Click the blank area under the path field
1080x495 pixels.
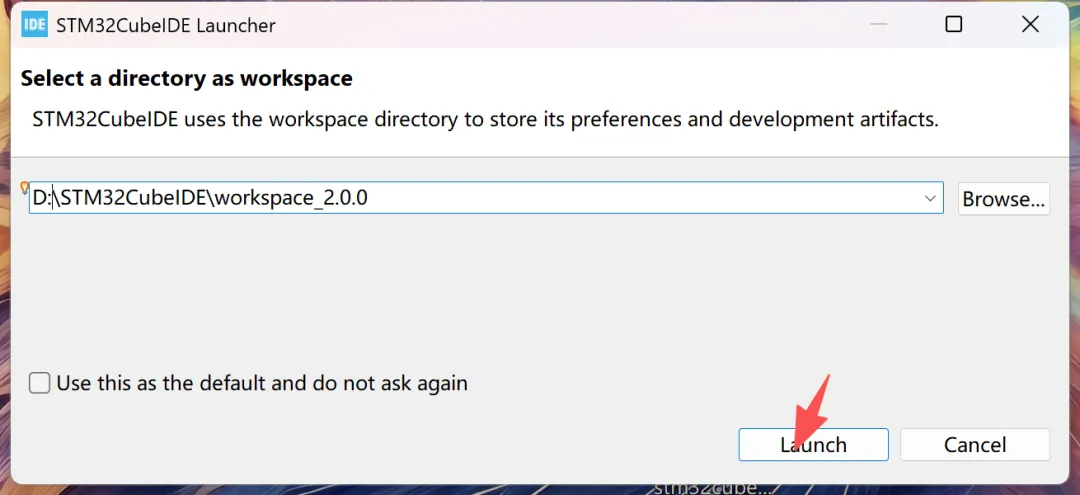click(x=480, y=290)
